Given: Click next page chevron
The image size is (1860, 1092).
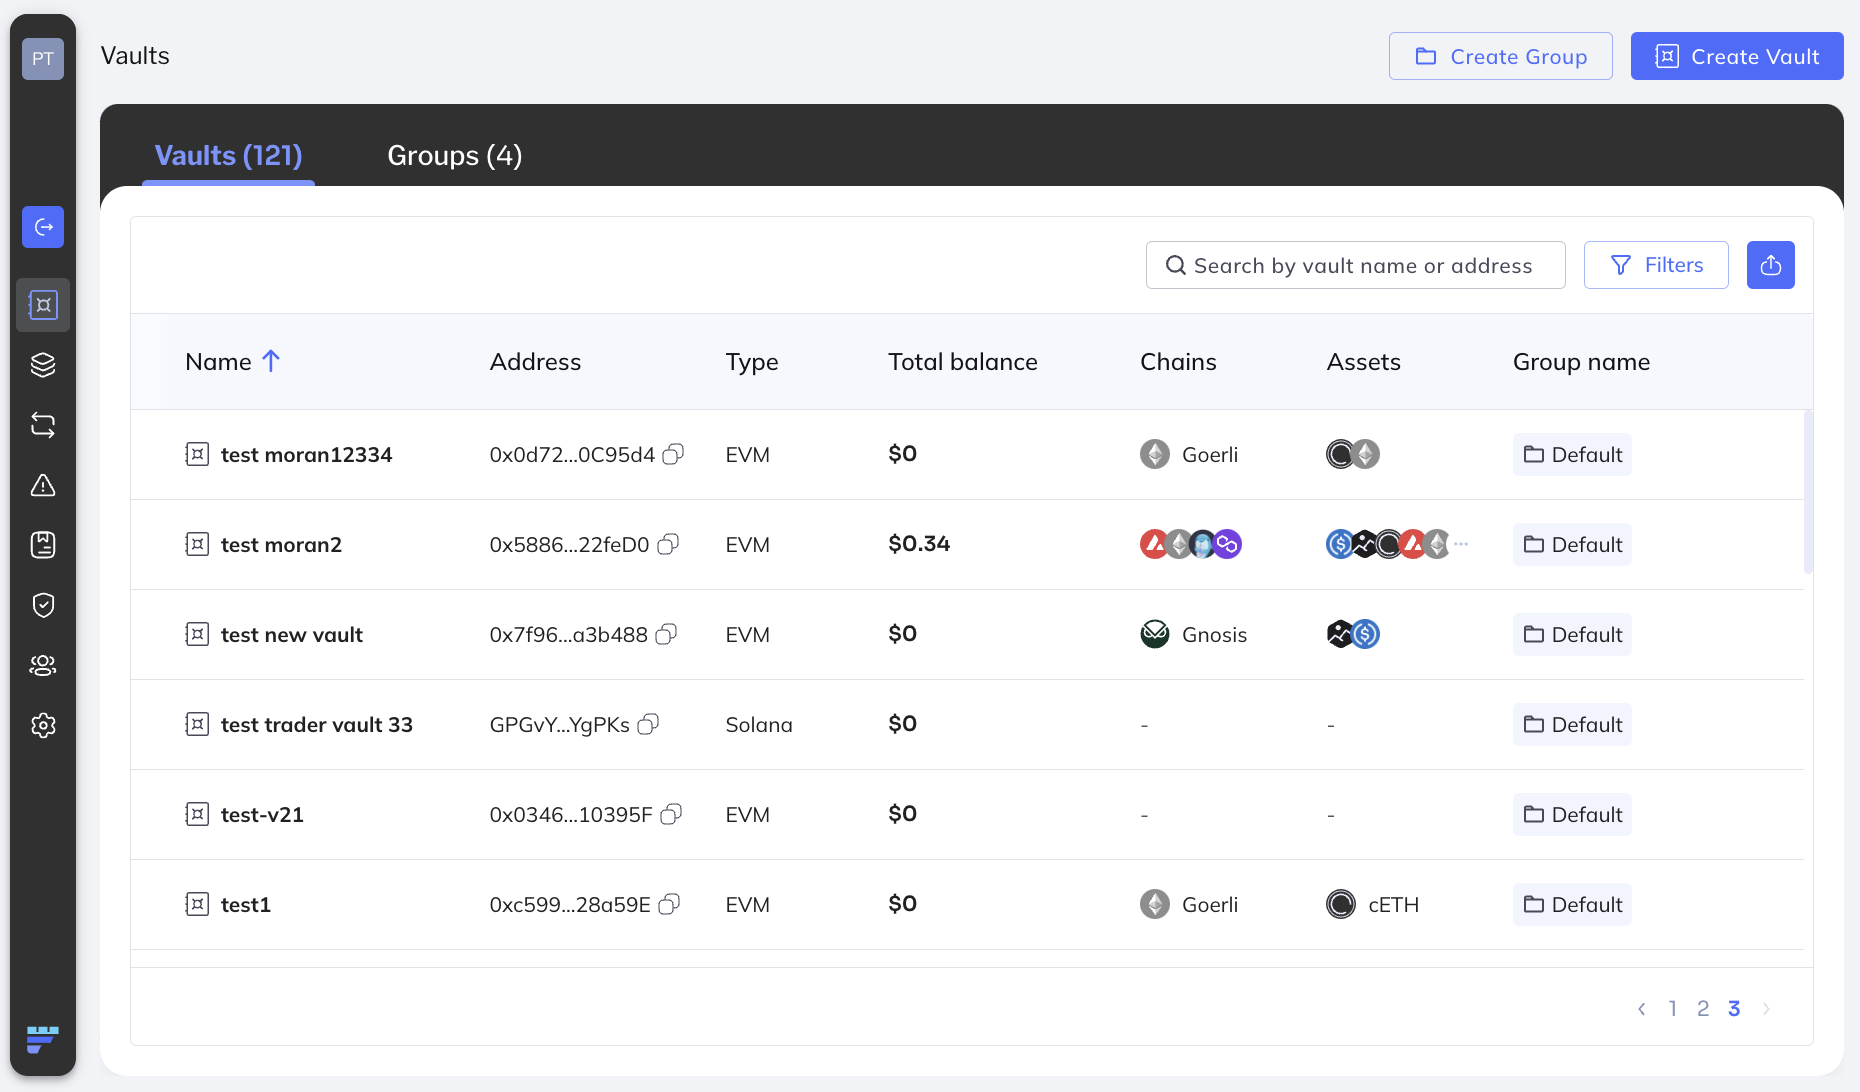Looking at the screenshot, I should [1766, 1009].
